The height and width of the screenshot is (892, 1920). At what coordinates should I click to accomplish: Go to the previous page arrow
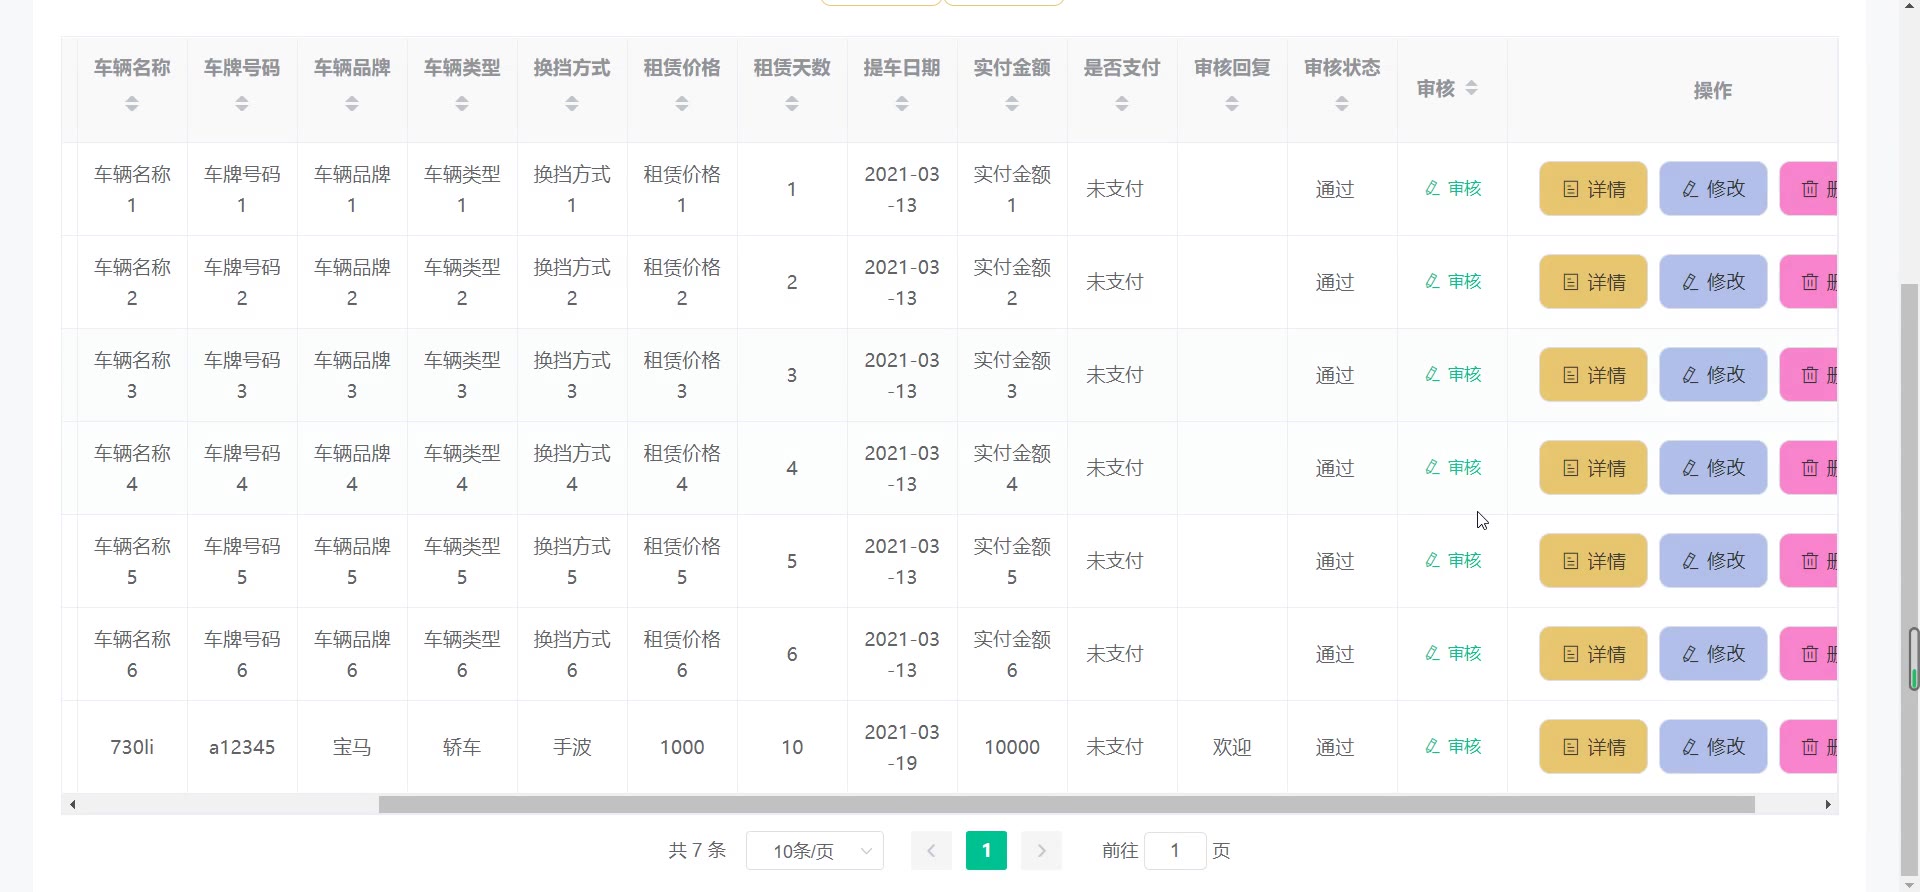point(931,851)
